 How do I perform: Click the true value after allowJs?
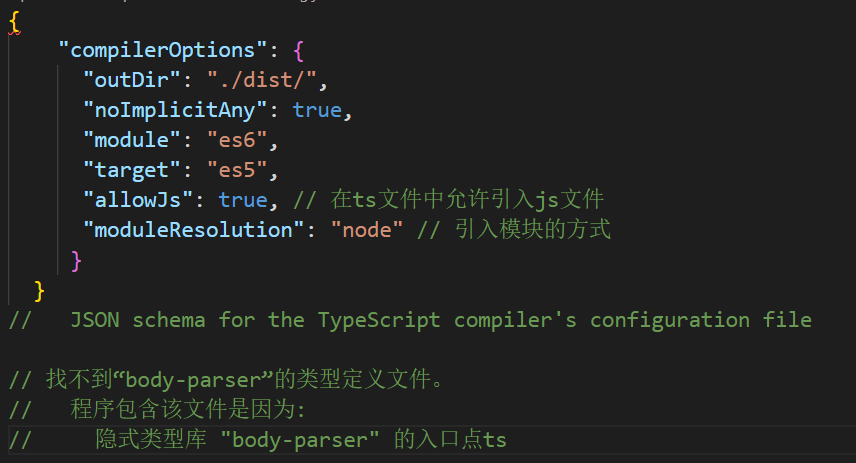(243, 200)
